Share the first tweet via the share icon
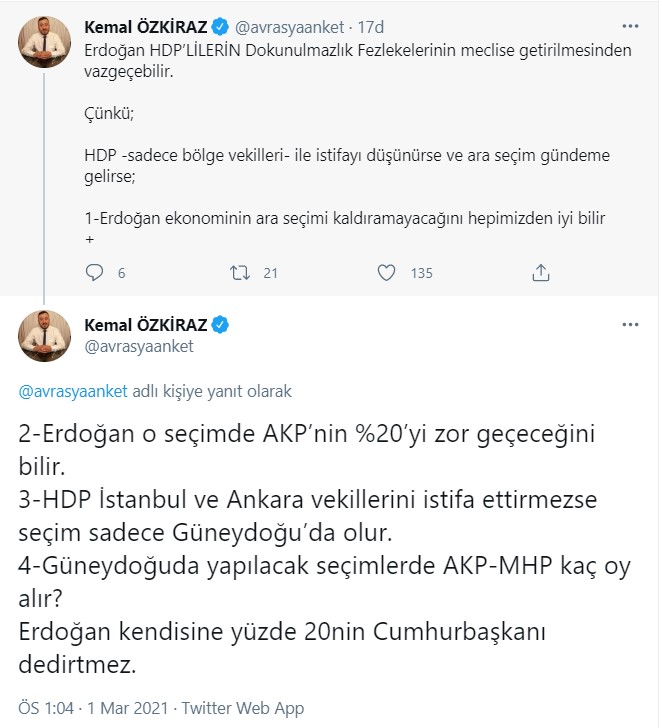 coord(540,272)
